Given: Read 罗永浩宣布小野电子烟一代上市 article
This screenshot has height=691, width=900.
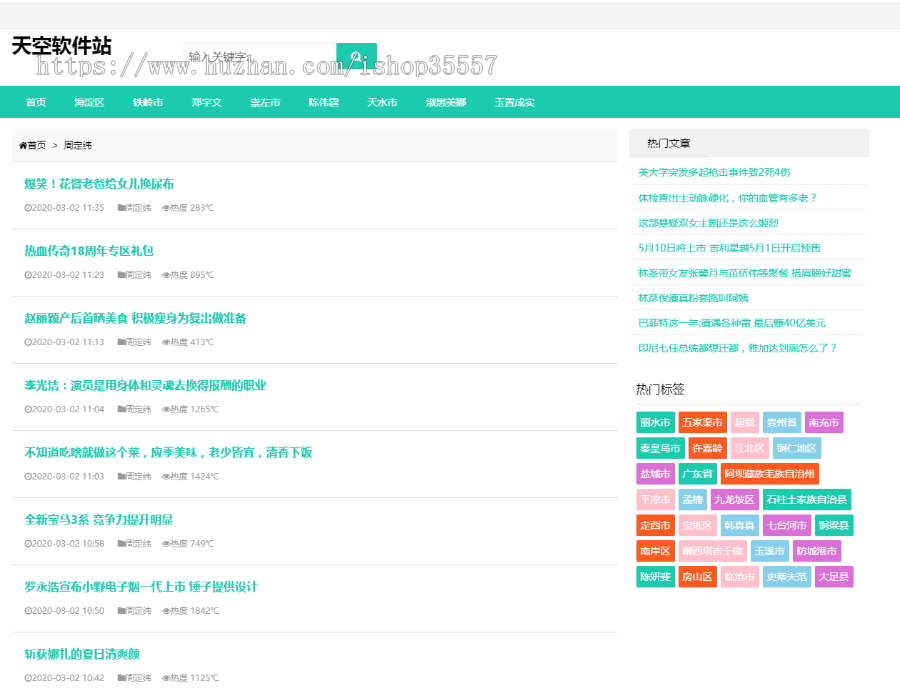Looking at the screenshot, I should pos(141,587).
